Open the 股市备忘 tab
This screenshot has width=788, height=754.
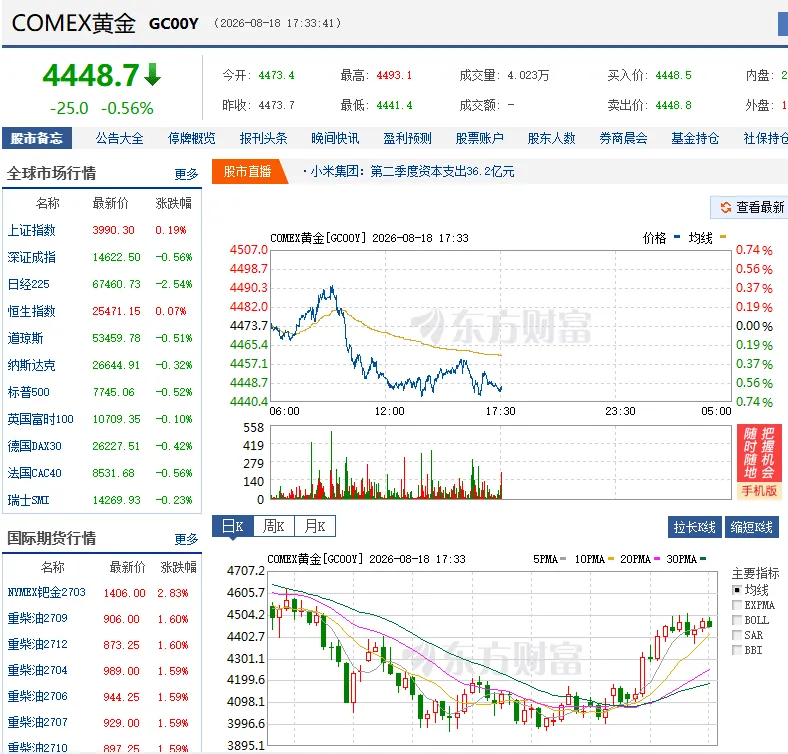(37, 138)
